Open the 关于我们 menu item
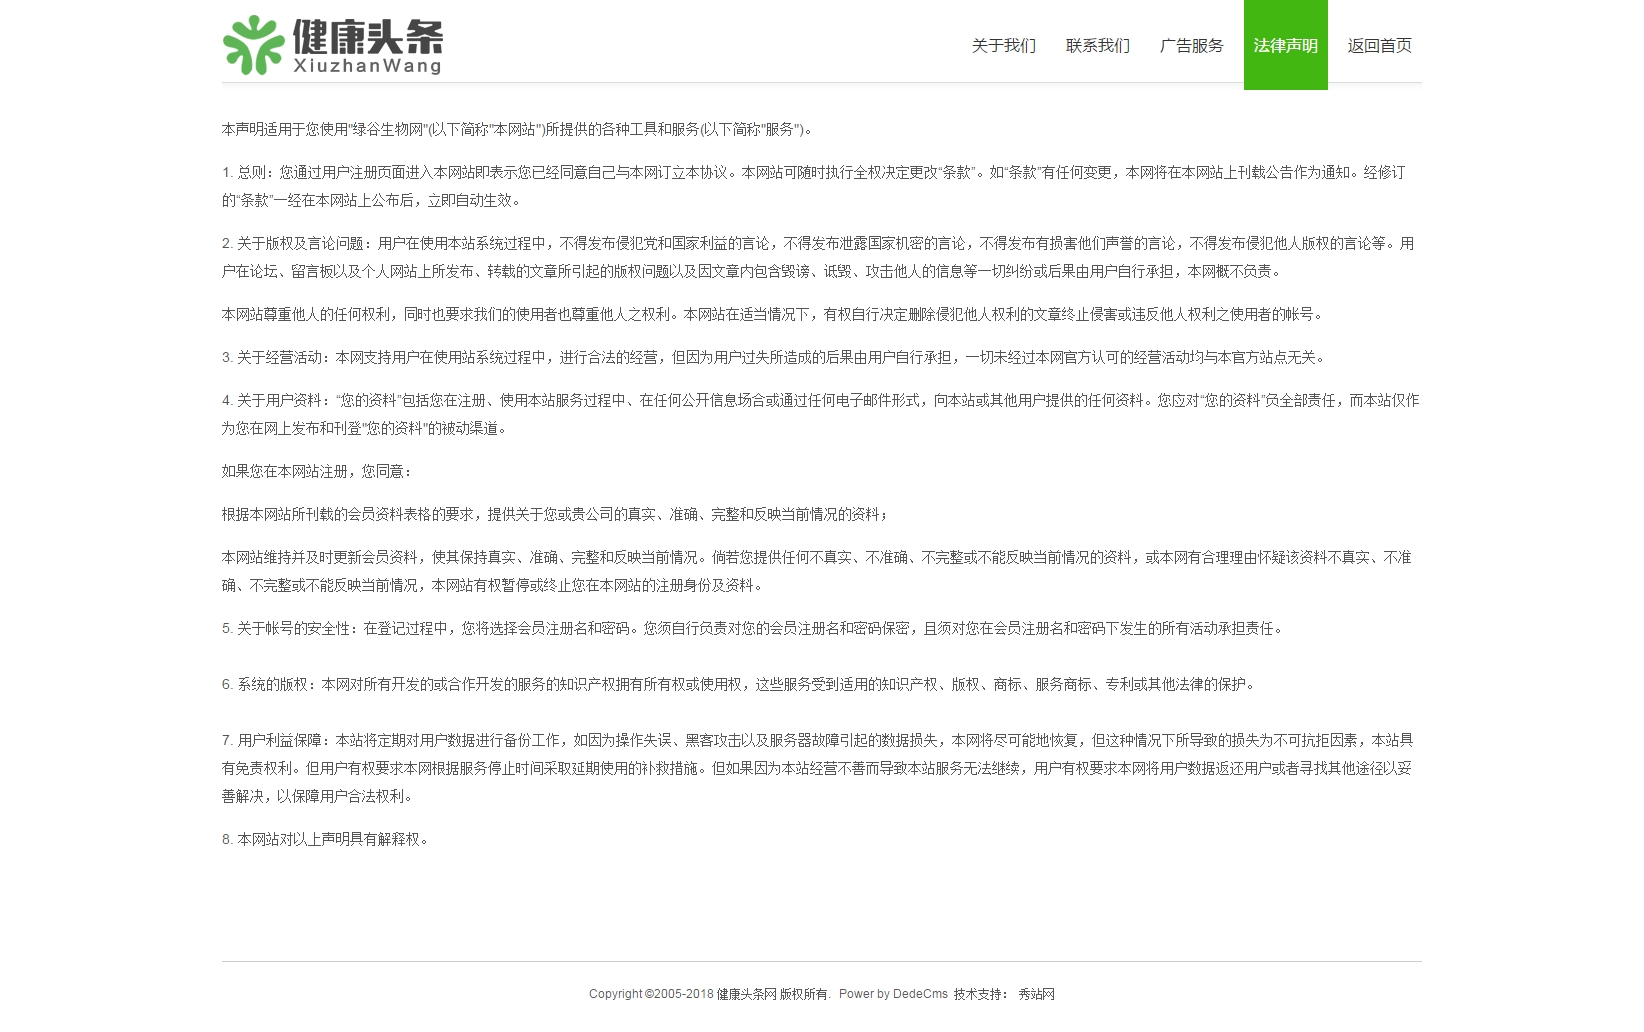 tap(1003, 45)
